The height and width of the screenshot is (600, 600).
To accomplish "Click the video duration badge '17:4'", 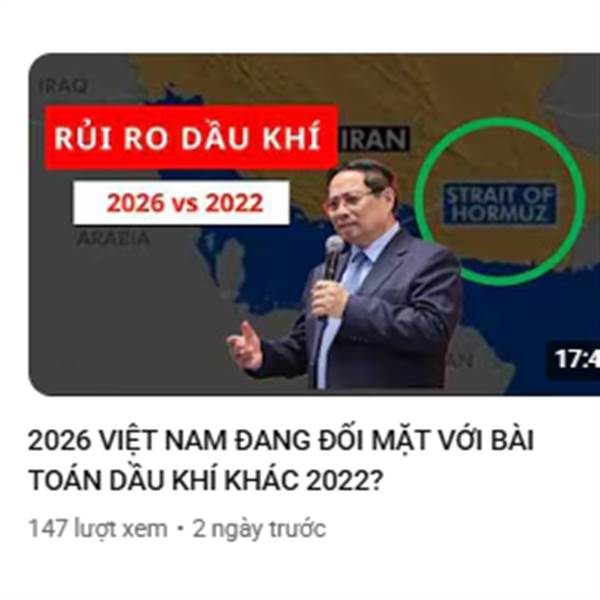I will tap(575, 359).
